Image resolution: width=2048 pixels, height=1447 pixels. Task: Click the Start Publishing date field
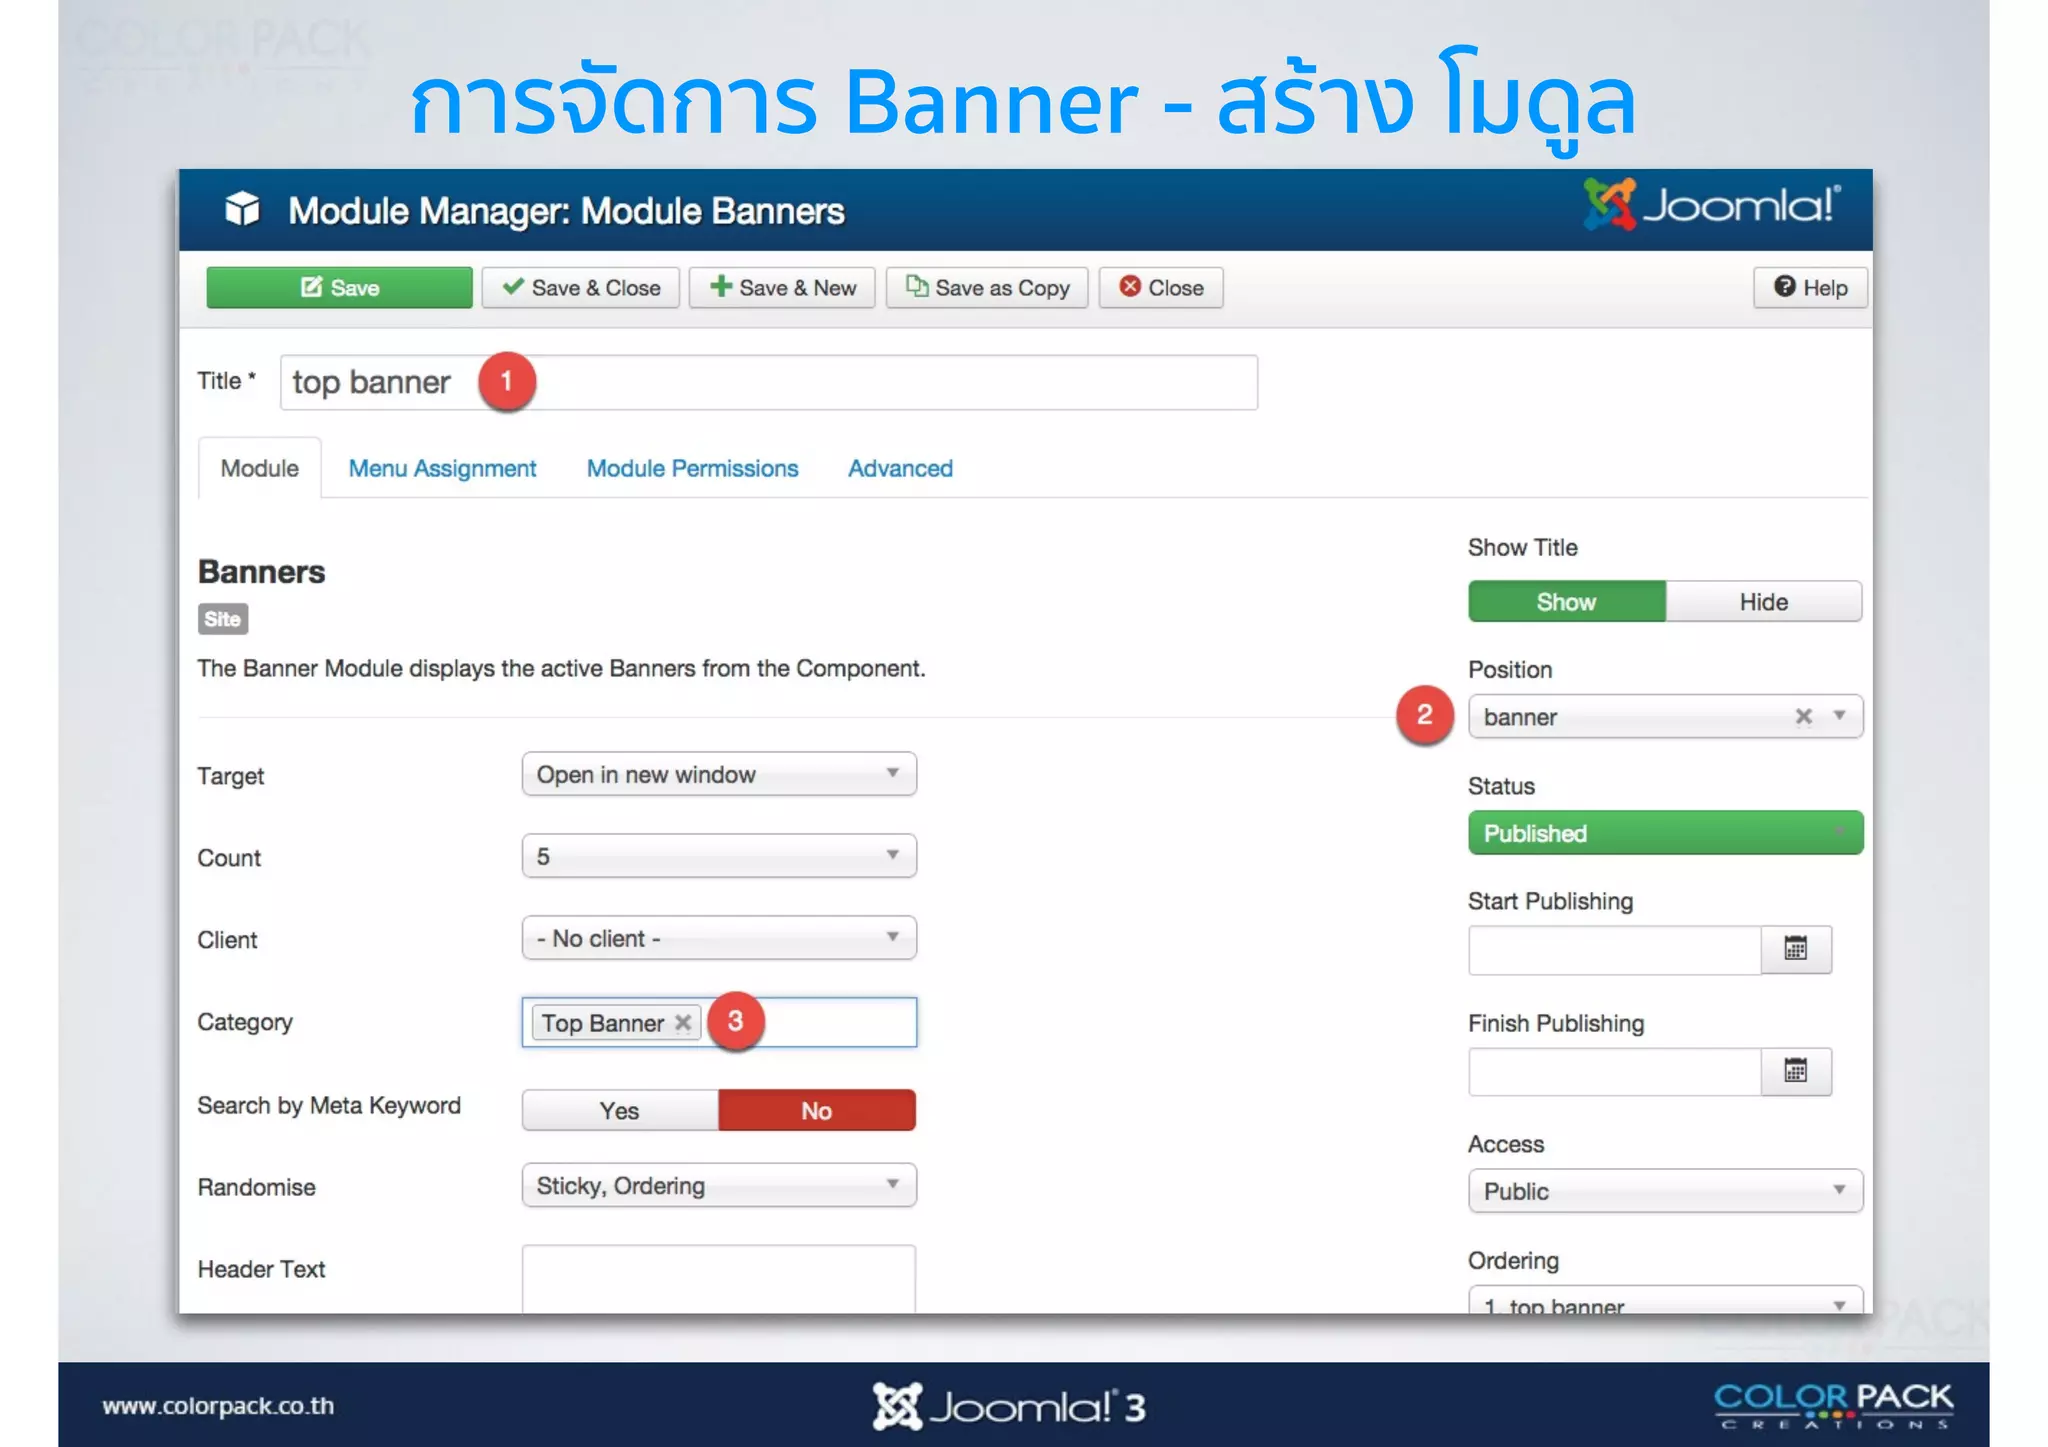[1614, 949]
